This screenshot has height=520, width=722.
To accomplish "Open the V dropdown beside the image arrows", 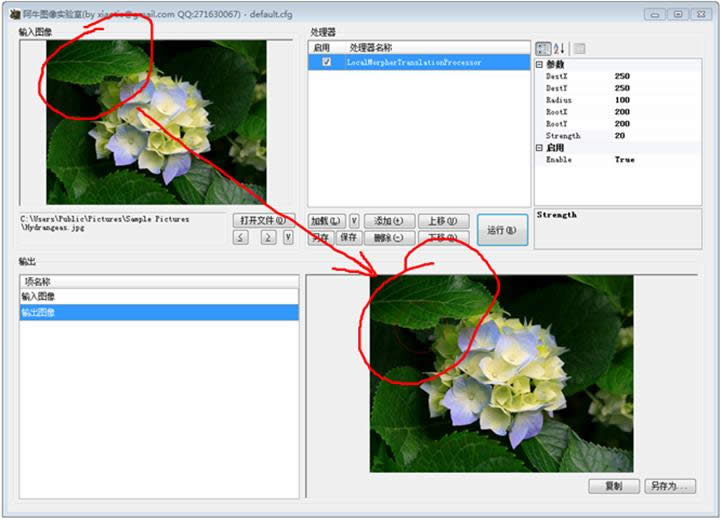I will click(288, 237).
